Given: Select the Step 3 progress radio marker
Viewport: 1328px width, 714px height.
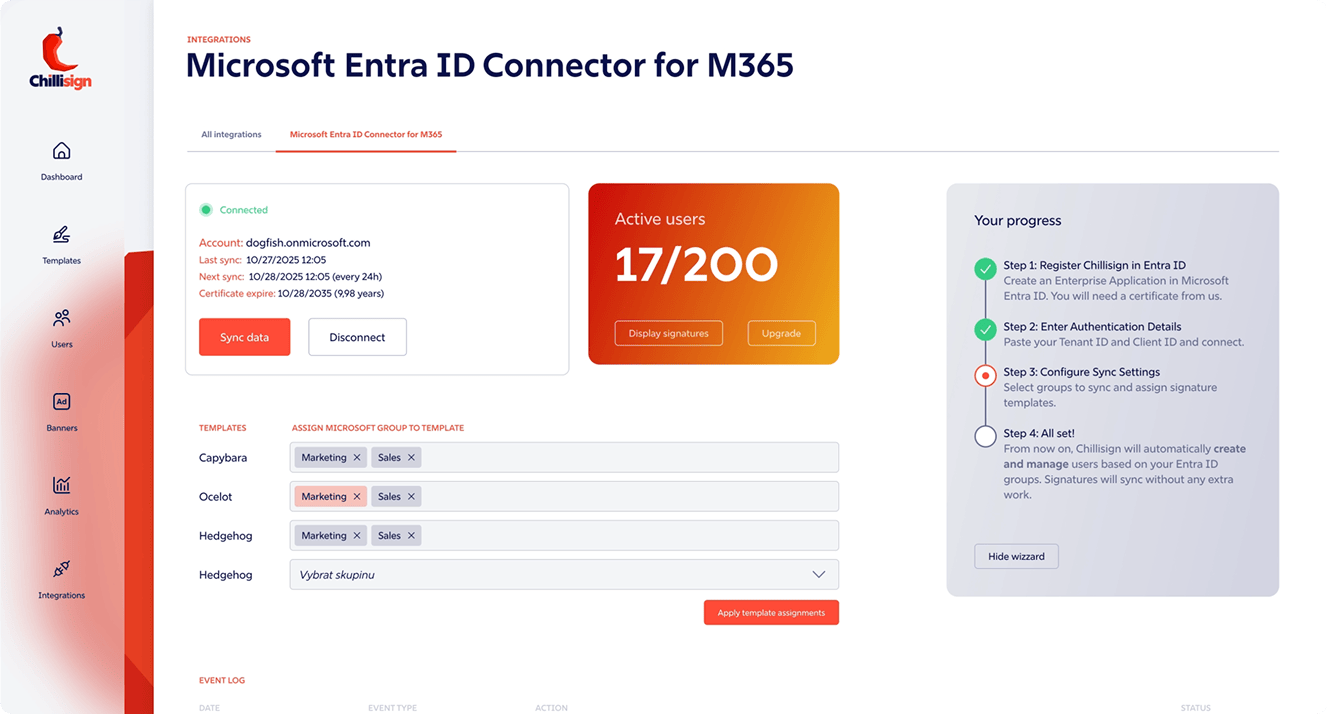Looking at the screenshot, I should 986,376.
